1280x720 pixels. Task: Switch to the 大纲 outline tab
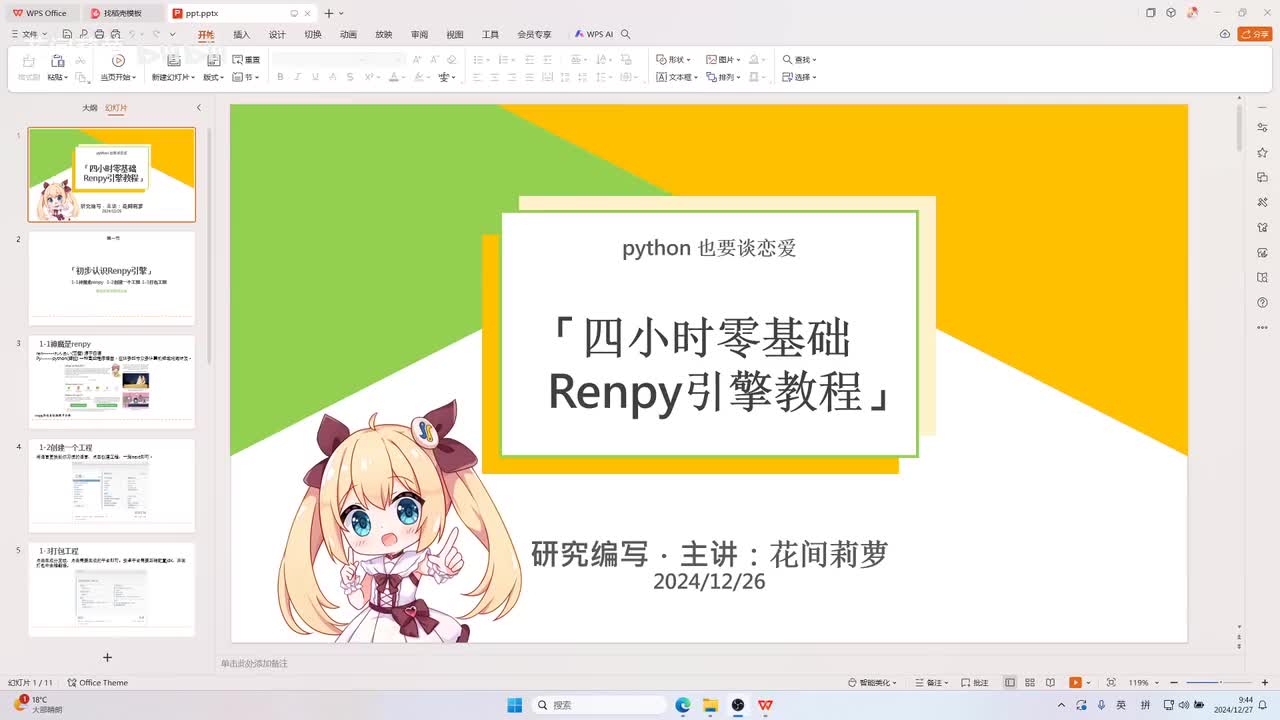click(90, 108)
